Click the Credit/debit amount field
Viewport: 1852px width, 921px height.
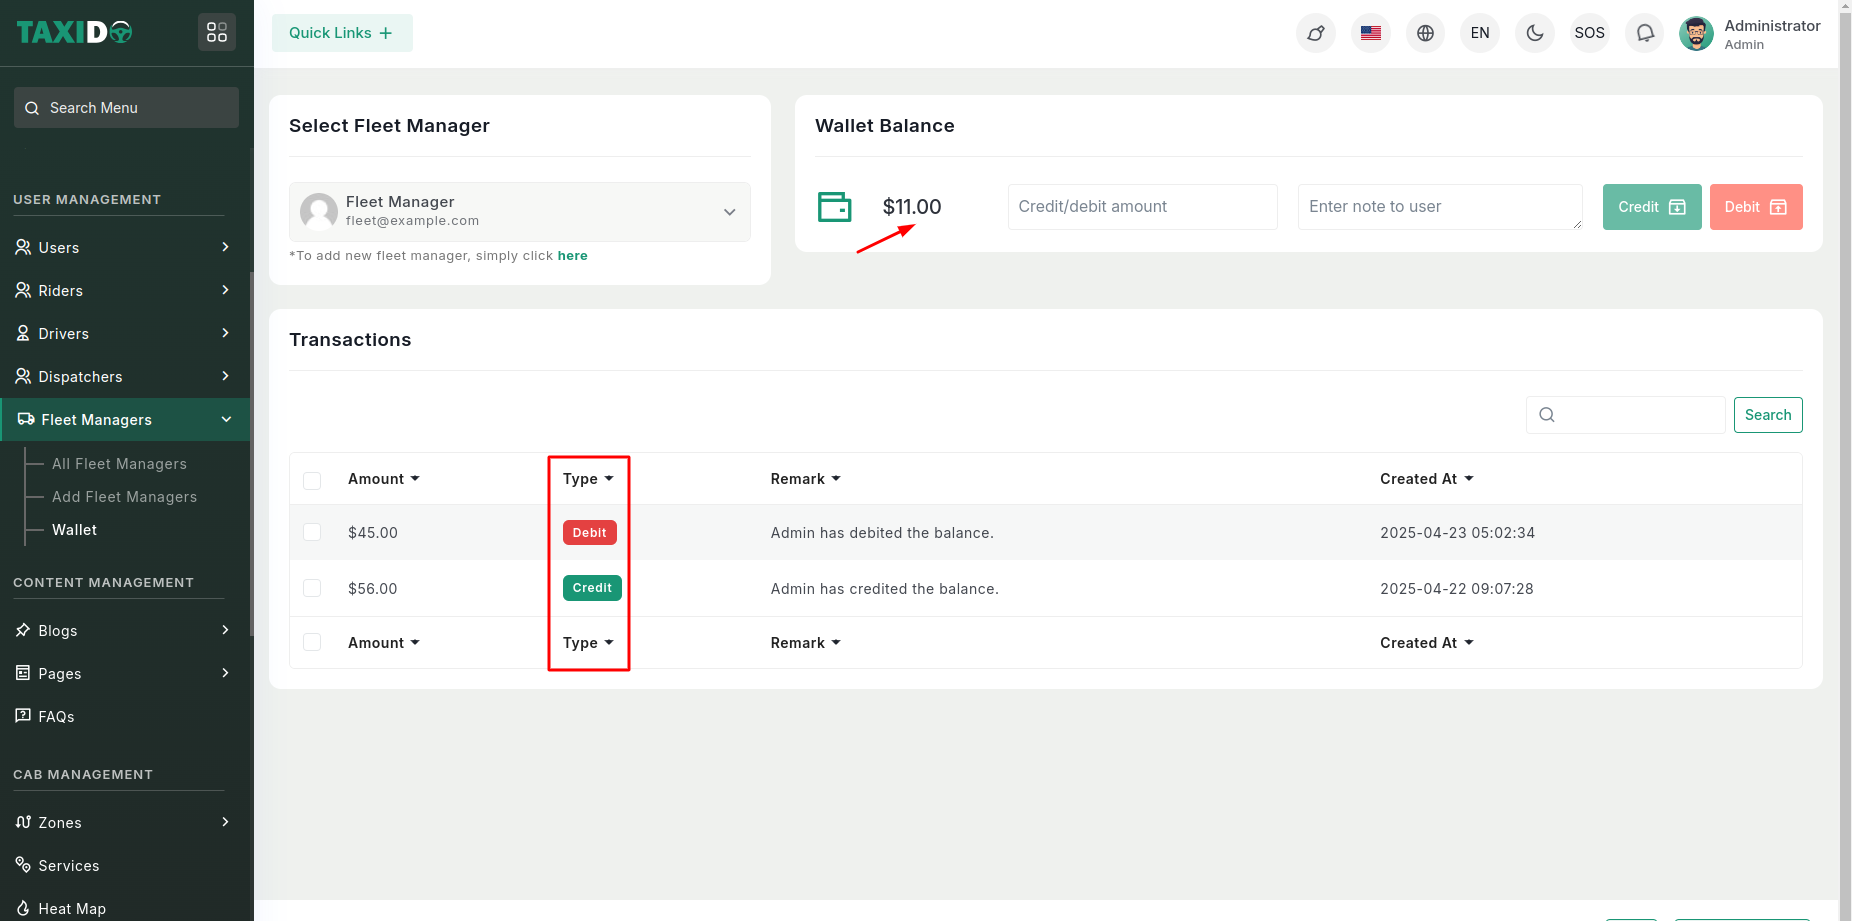1142,207
